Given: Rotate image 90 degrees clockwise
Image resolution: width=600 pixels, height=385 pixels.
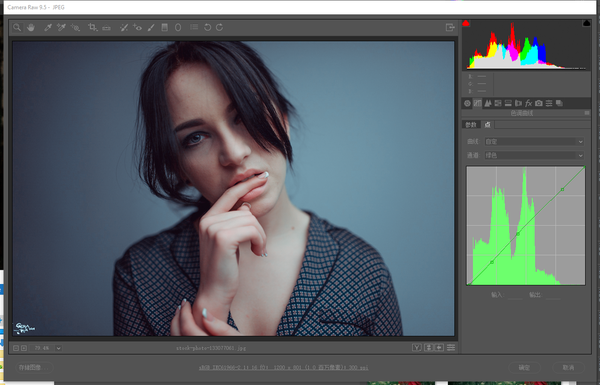Looking at the screenshot, I should [220, 27].
